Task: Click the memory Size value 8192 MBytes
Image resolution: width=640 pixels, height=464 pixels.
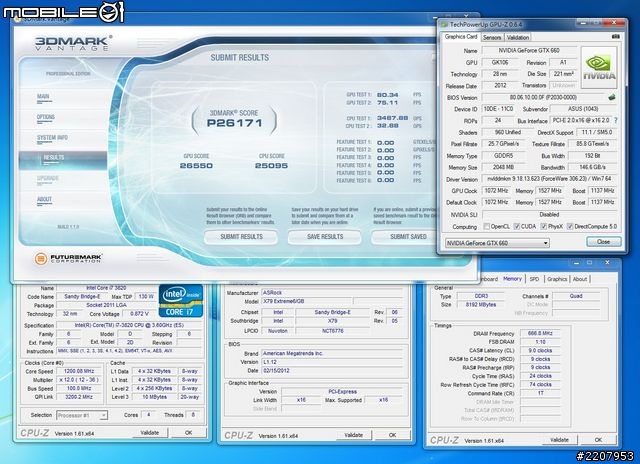Action: pos(481,304)
